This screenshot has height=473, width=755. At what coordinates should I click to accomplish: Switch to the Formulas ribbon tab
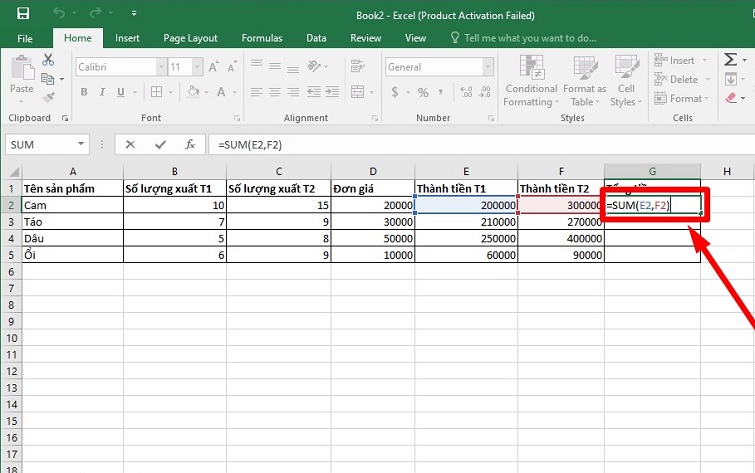pos(262,38)
